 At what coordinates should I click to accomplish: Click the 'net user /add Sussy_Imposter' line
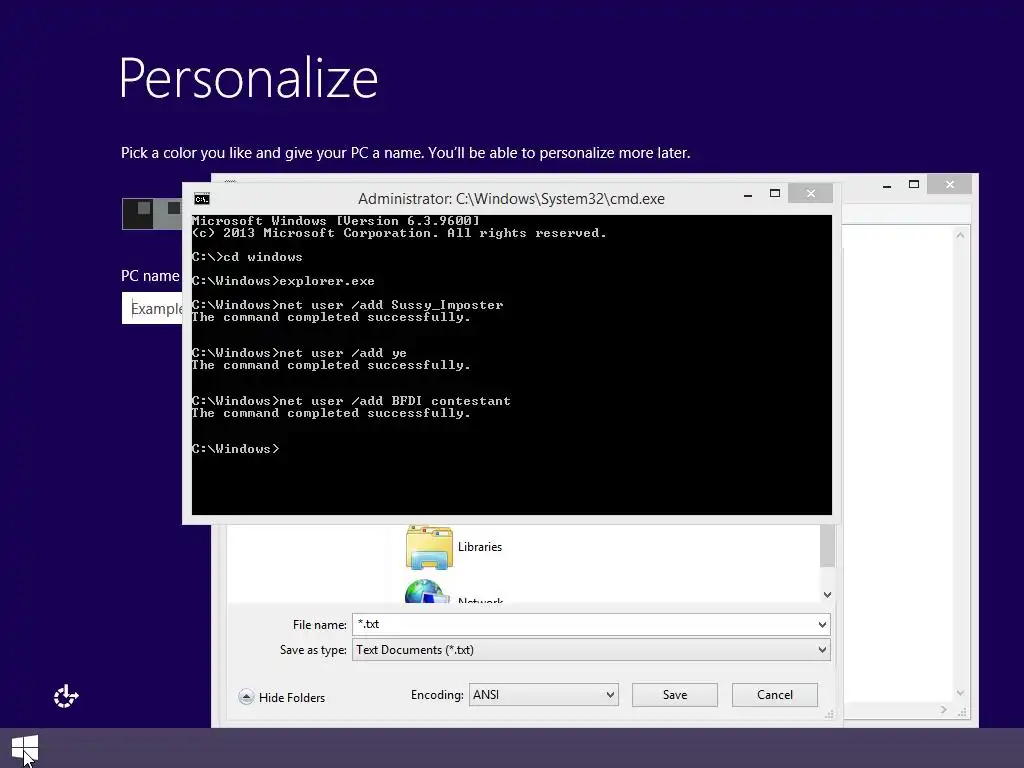click(347, 305)
